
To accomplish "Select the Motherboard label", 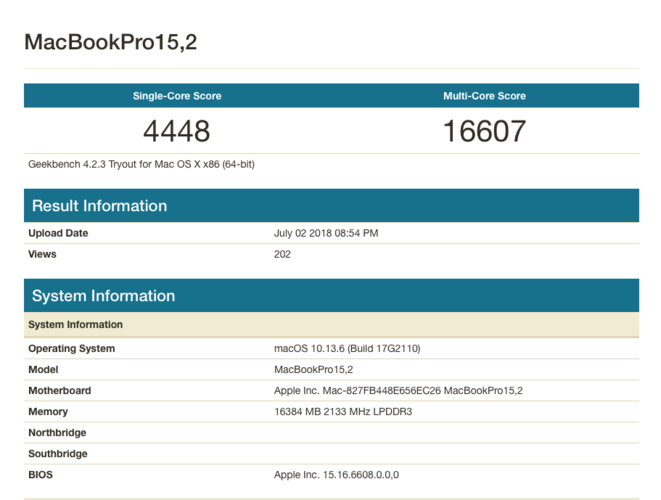I will 59,391.
